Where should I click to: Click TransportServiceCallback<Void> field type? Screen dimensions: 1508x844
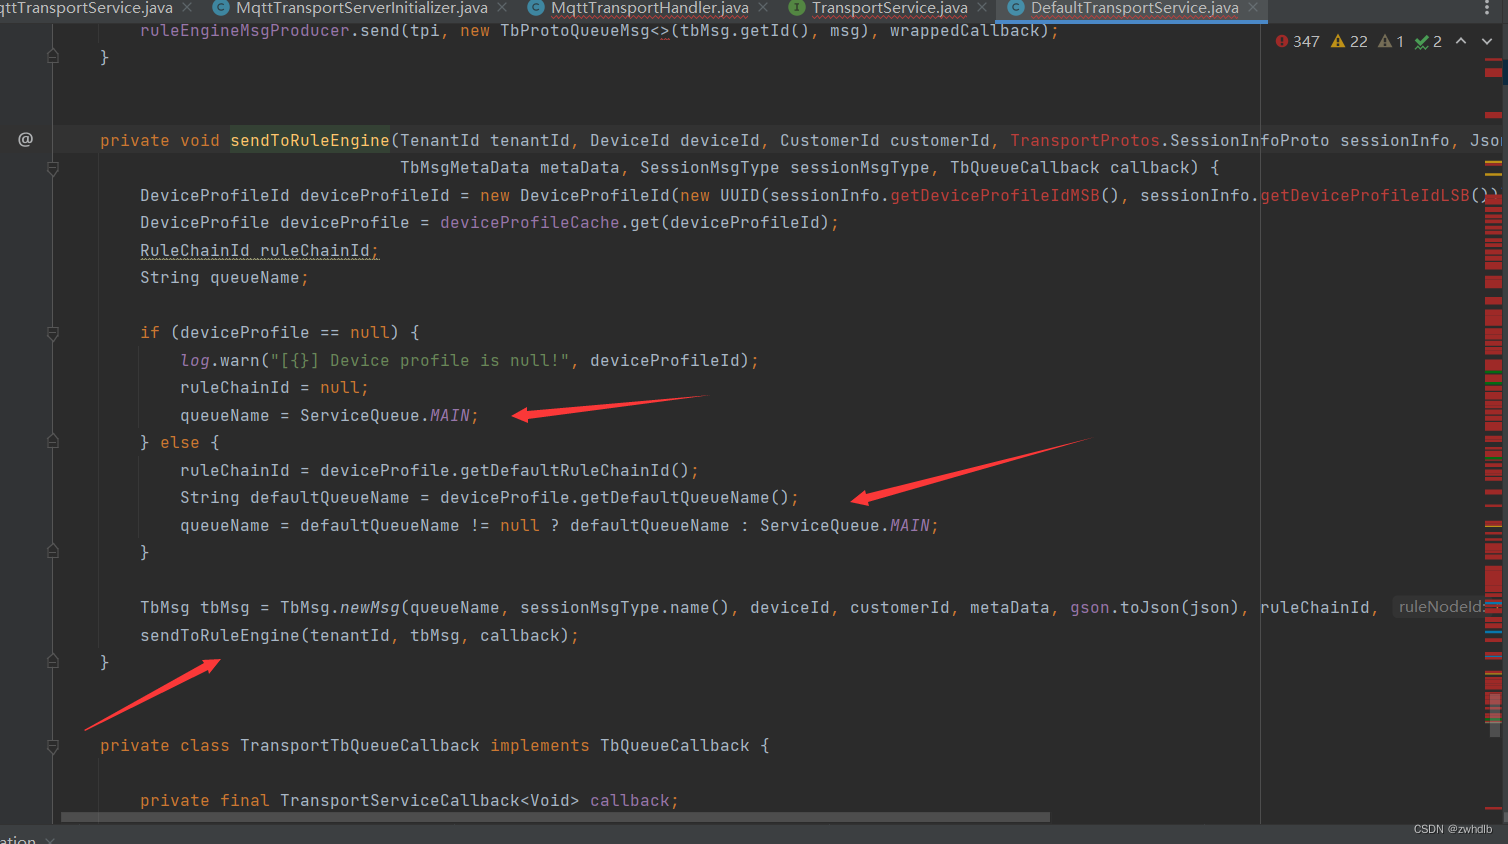(430, 801)
